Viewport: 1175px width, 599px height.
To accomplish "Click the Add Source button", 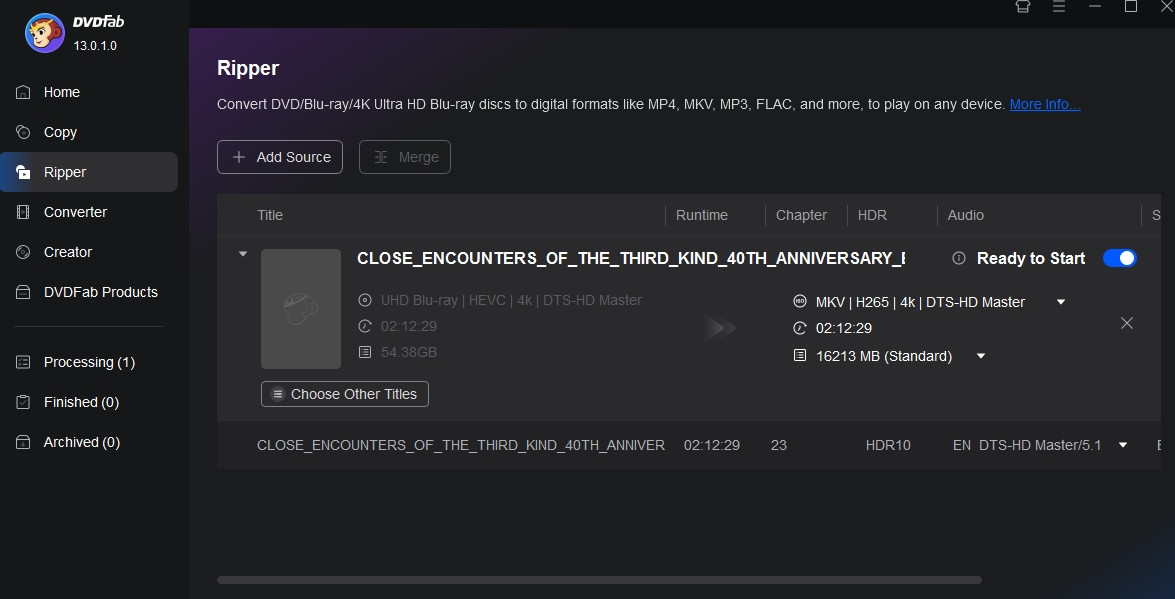I will click(x=280, y=157).
